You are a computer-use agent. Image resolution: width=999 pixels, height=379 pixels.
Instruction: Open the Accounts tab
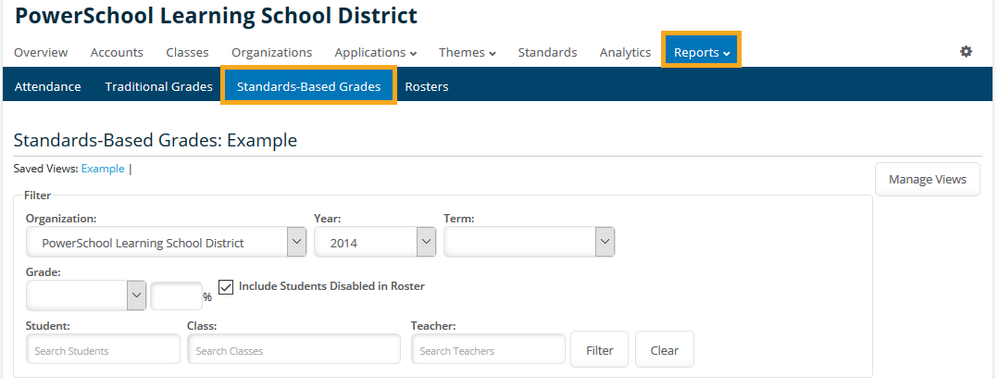point(117,53)
